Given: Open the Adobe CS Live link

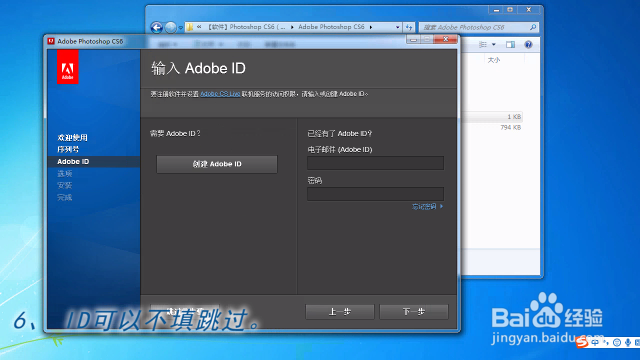Looking at the screenshot, I should pyautogui.click(x=220, y=94).
